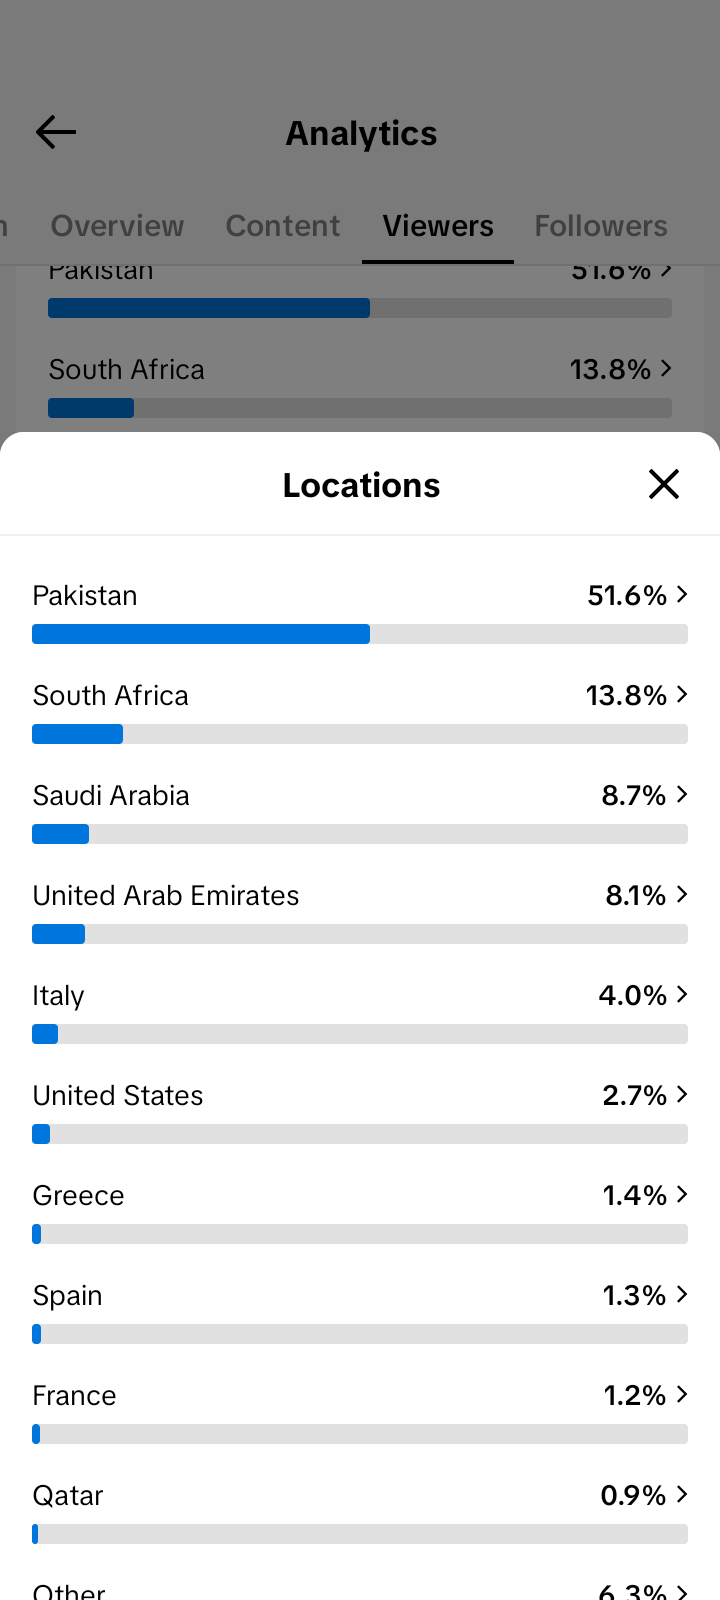This screenshot has height=1600, width=720.
Task: Select the Viewers tab
Action: coord(438,226)
